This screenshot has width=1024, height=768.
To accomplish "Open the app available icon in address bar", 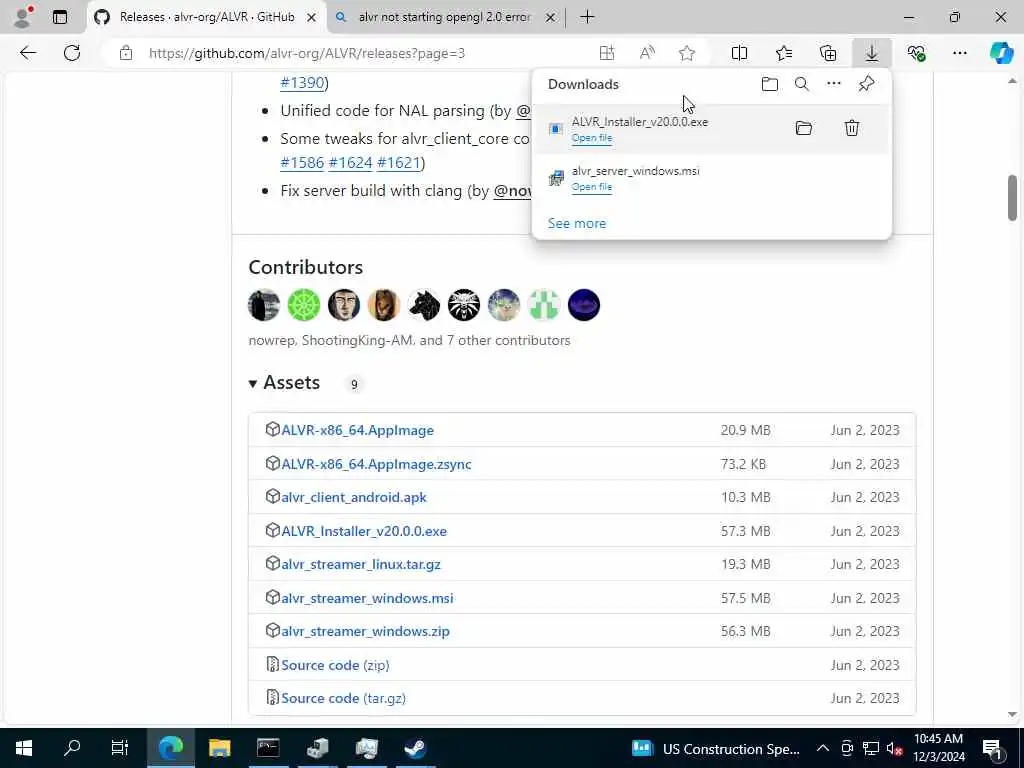I will [607, 53].
